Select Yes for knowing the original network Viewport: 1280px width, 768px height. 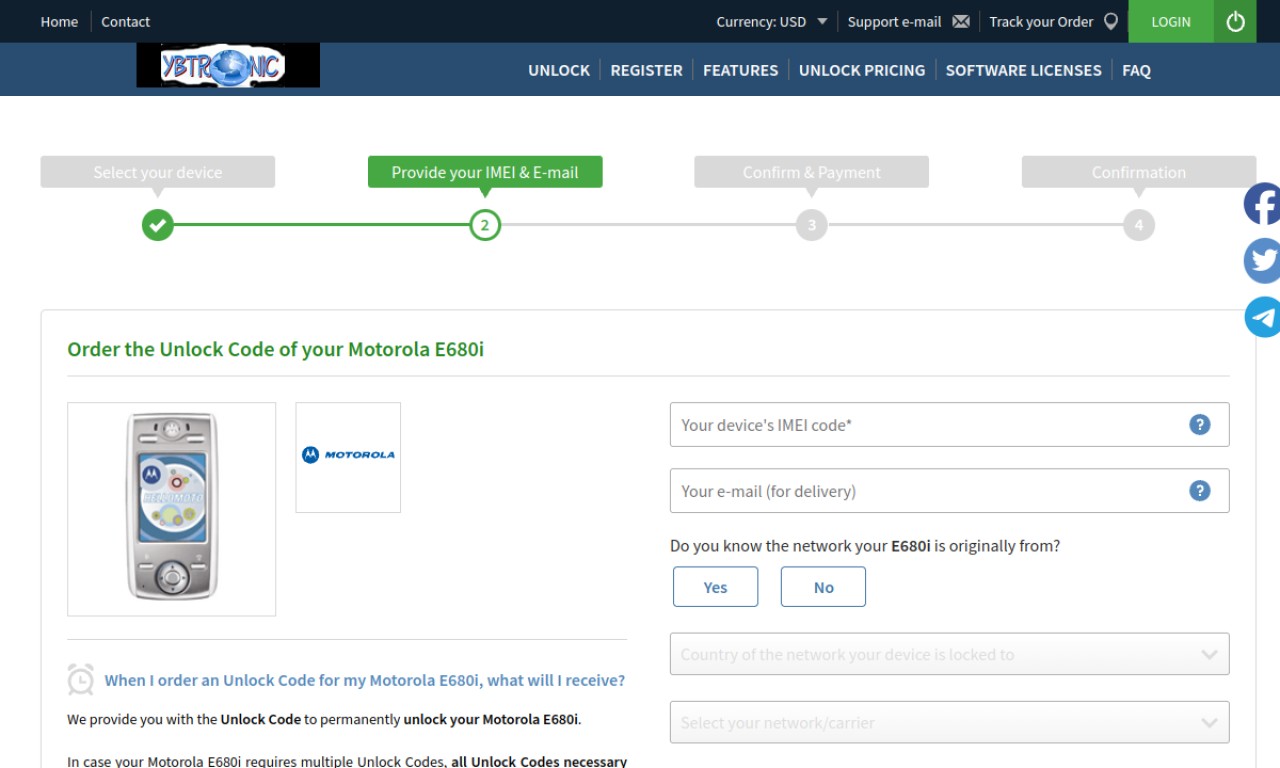tap(715, 587)
